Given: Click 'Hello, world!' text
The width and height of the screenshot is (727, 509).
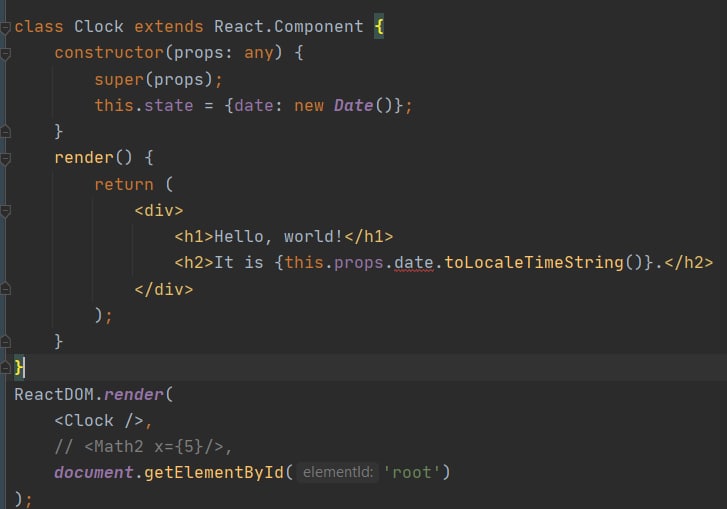Looking at the screenshot, I should click(x=278, y=236).
